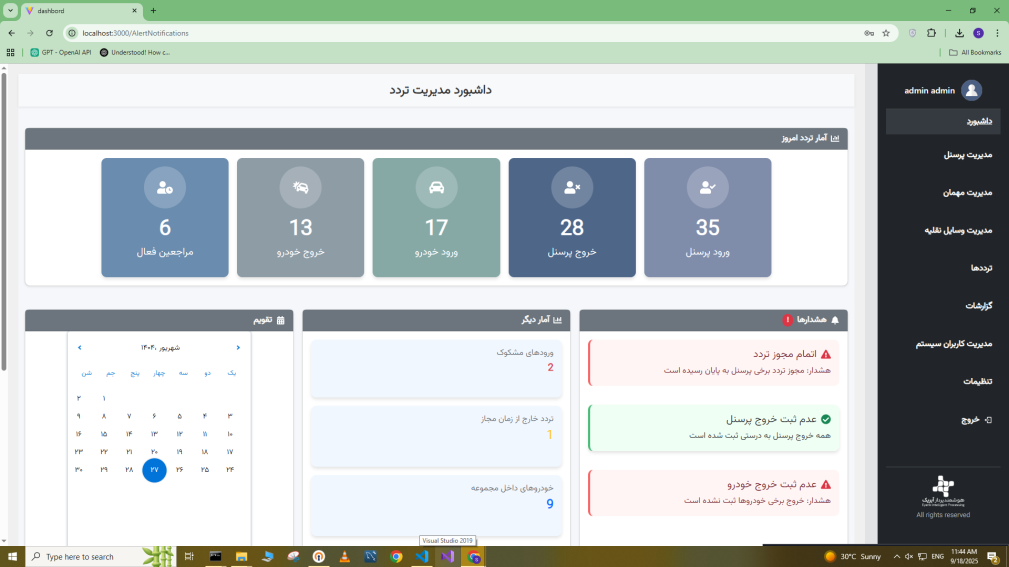Open the Chrome tab search dropdown arrow

pos(9,10)
